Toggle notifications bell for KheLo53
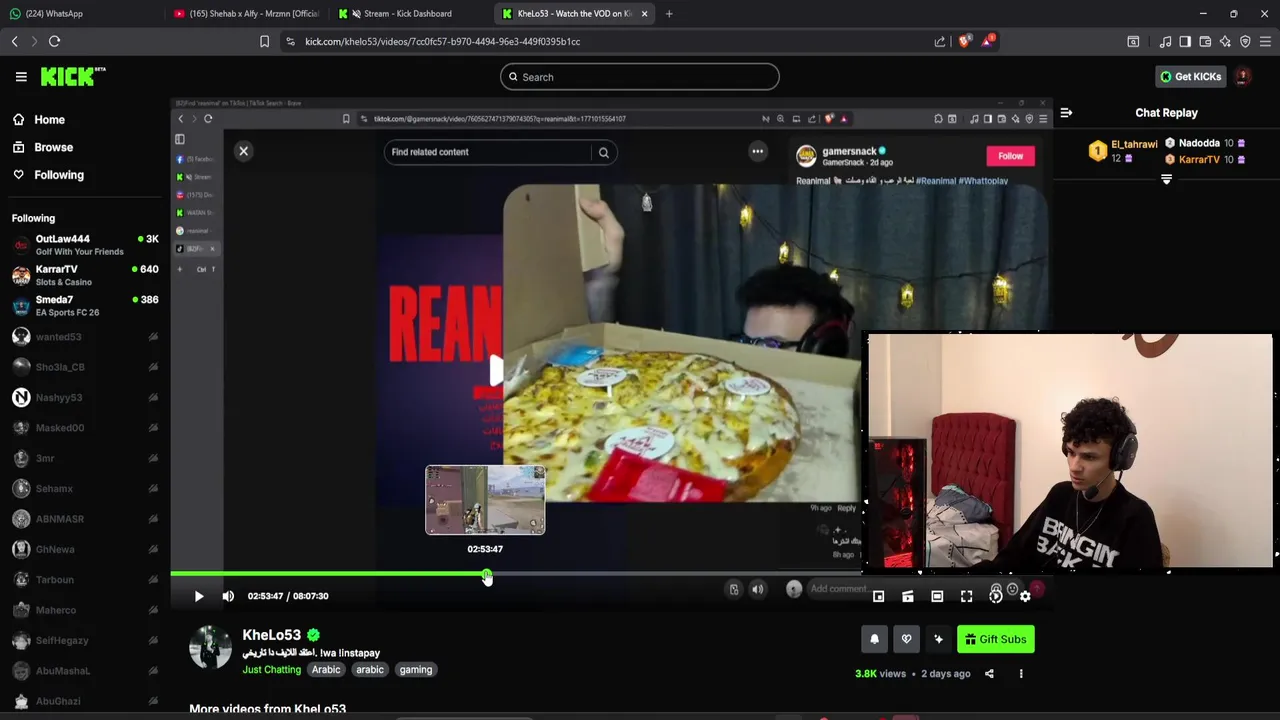Image resolution: width=1280 pixels, height=720 pixels. (874, 639)
